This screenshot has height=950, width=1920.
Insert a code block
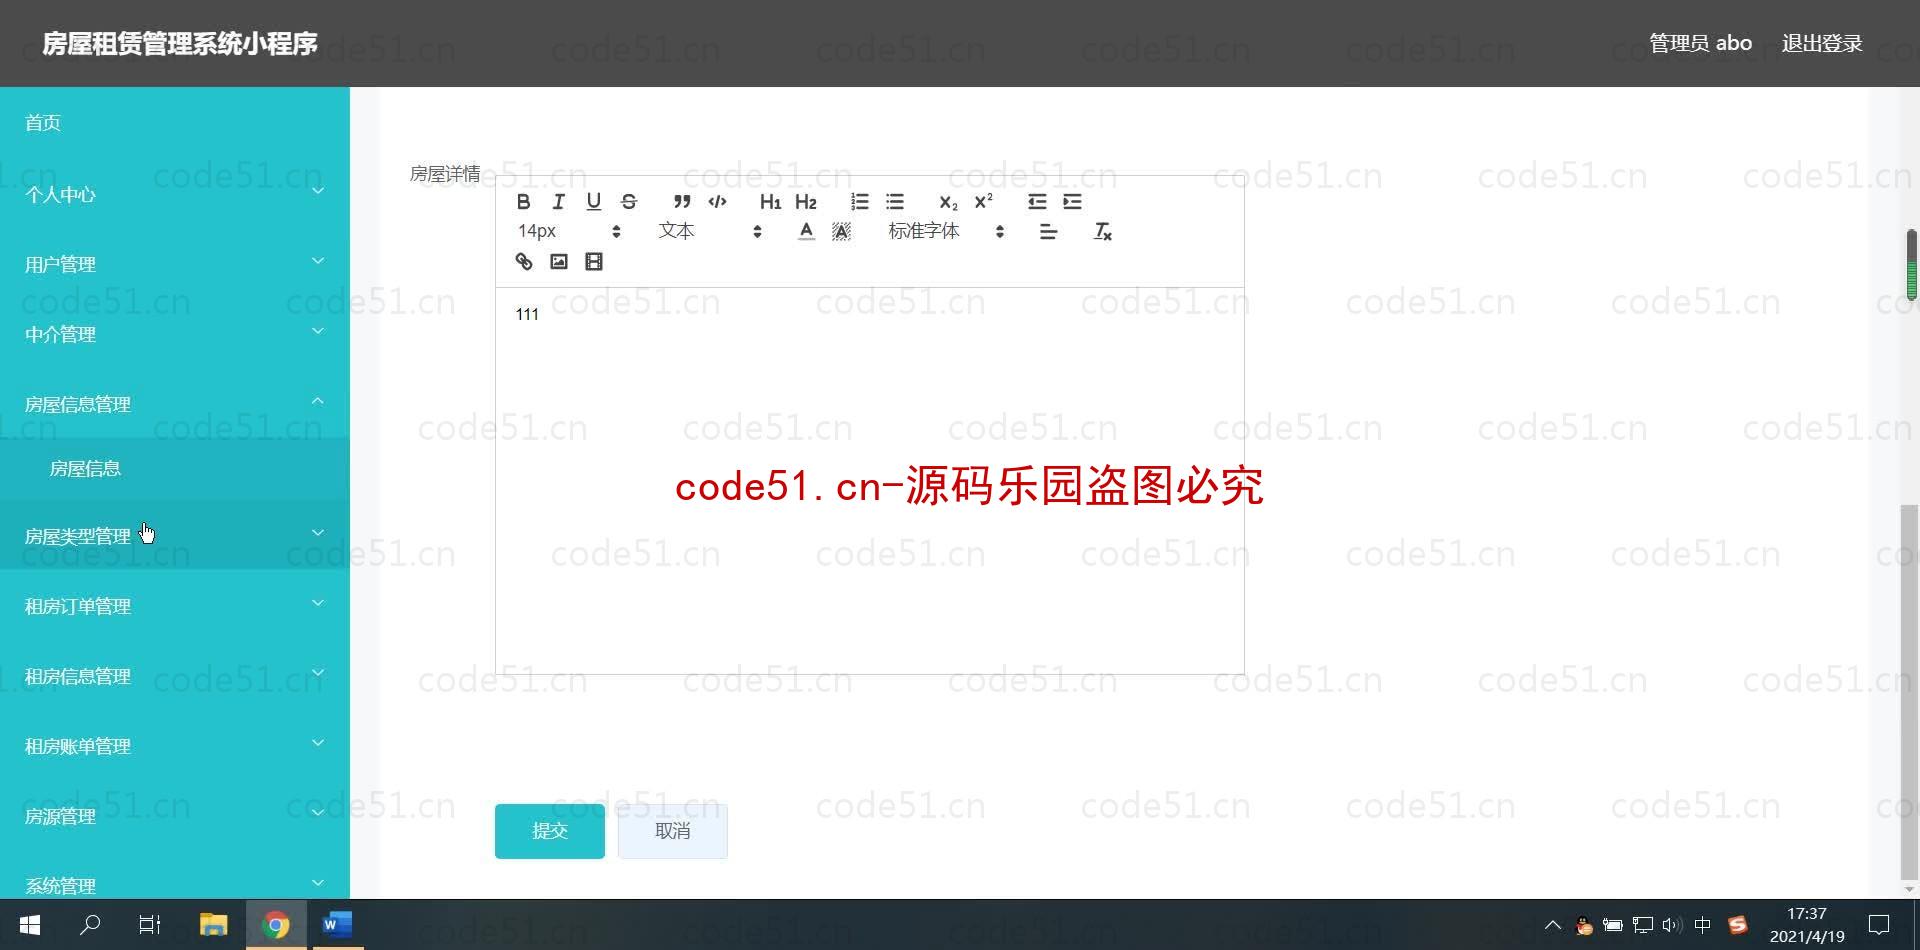click(717, 202)
